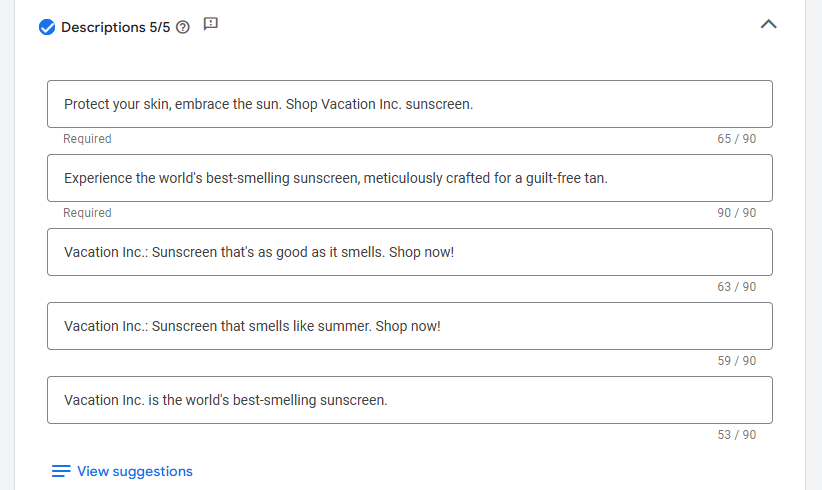Click the Descriptions 5/5 heading

coord(116,27)
